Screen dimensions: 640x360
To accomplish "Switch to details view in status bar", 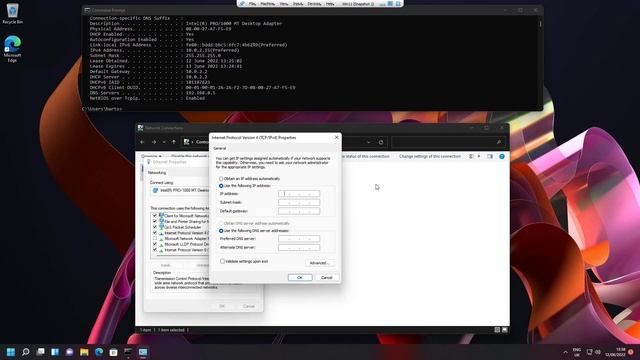I will click(497, 330).
